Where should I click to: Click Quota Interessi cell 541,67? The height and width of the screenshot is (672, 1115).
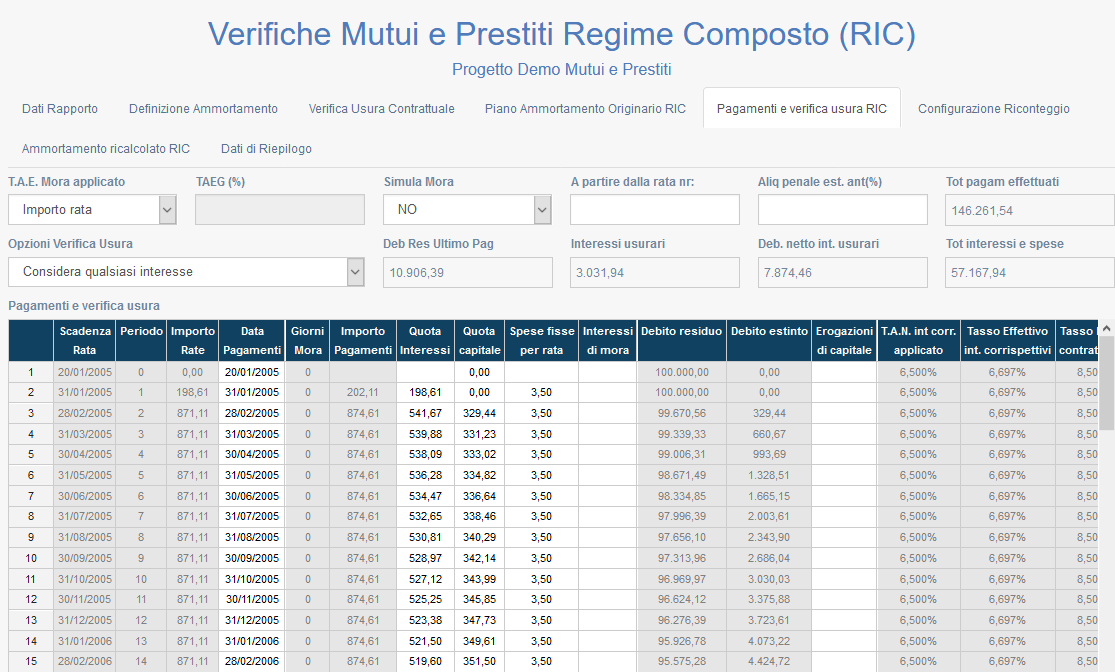(425, 413)
